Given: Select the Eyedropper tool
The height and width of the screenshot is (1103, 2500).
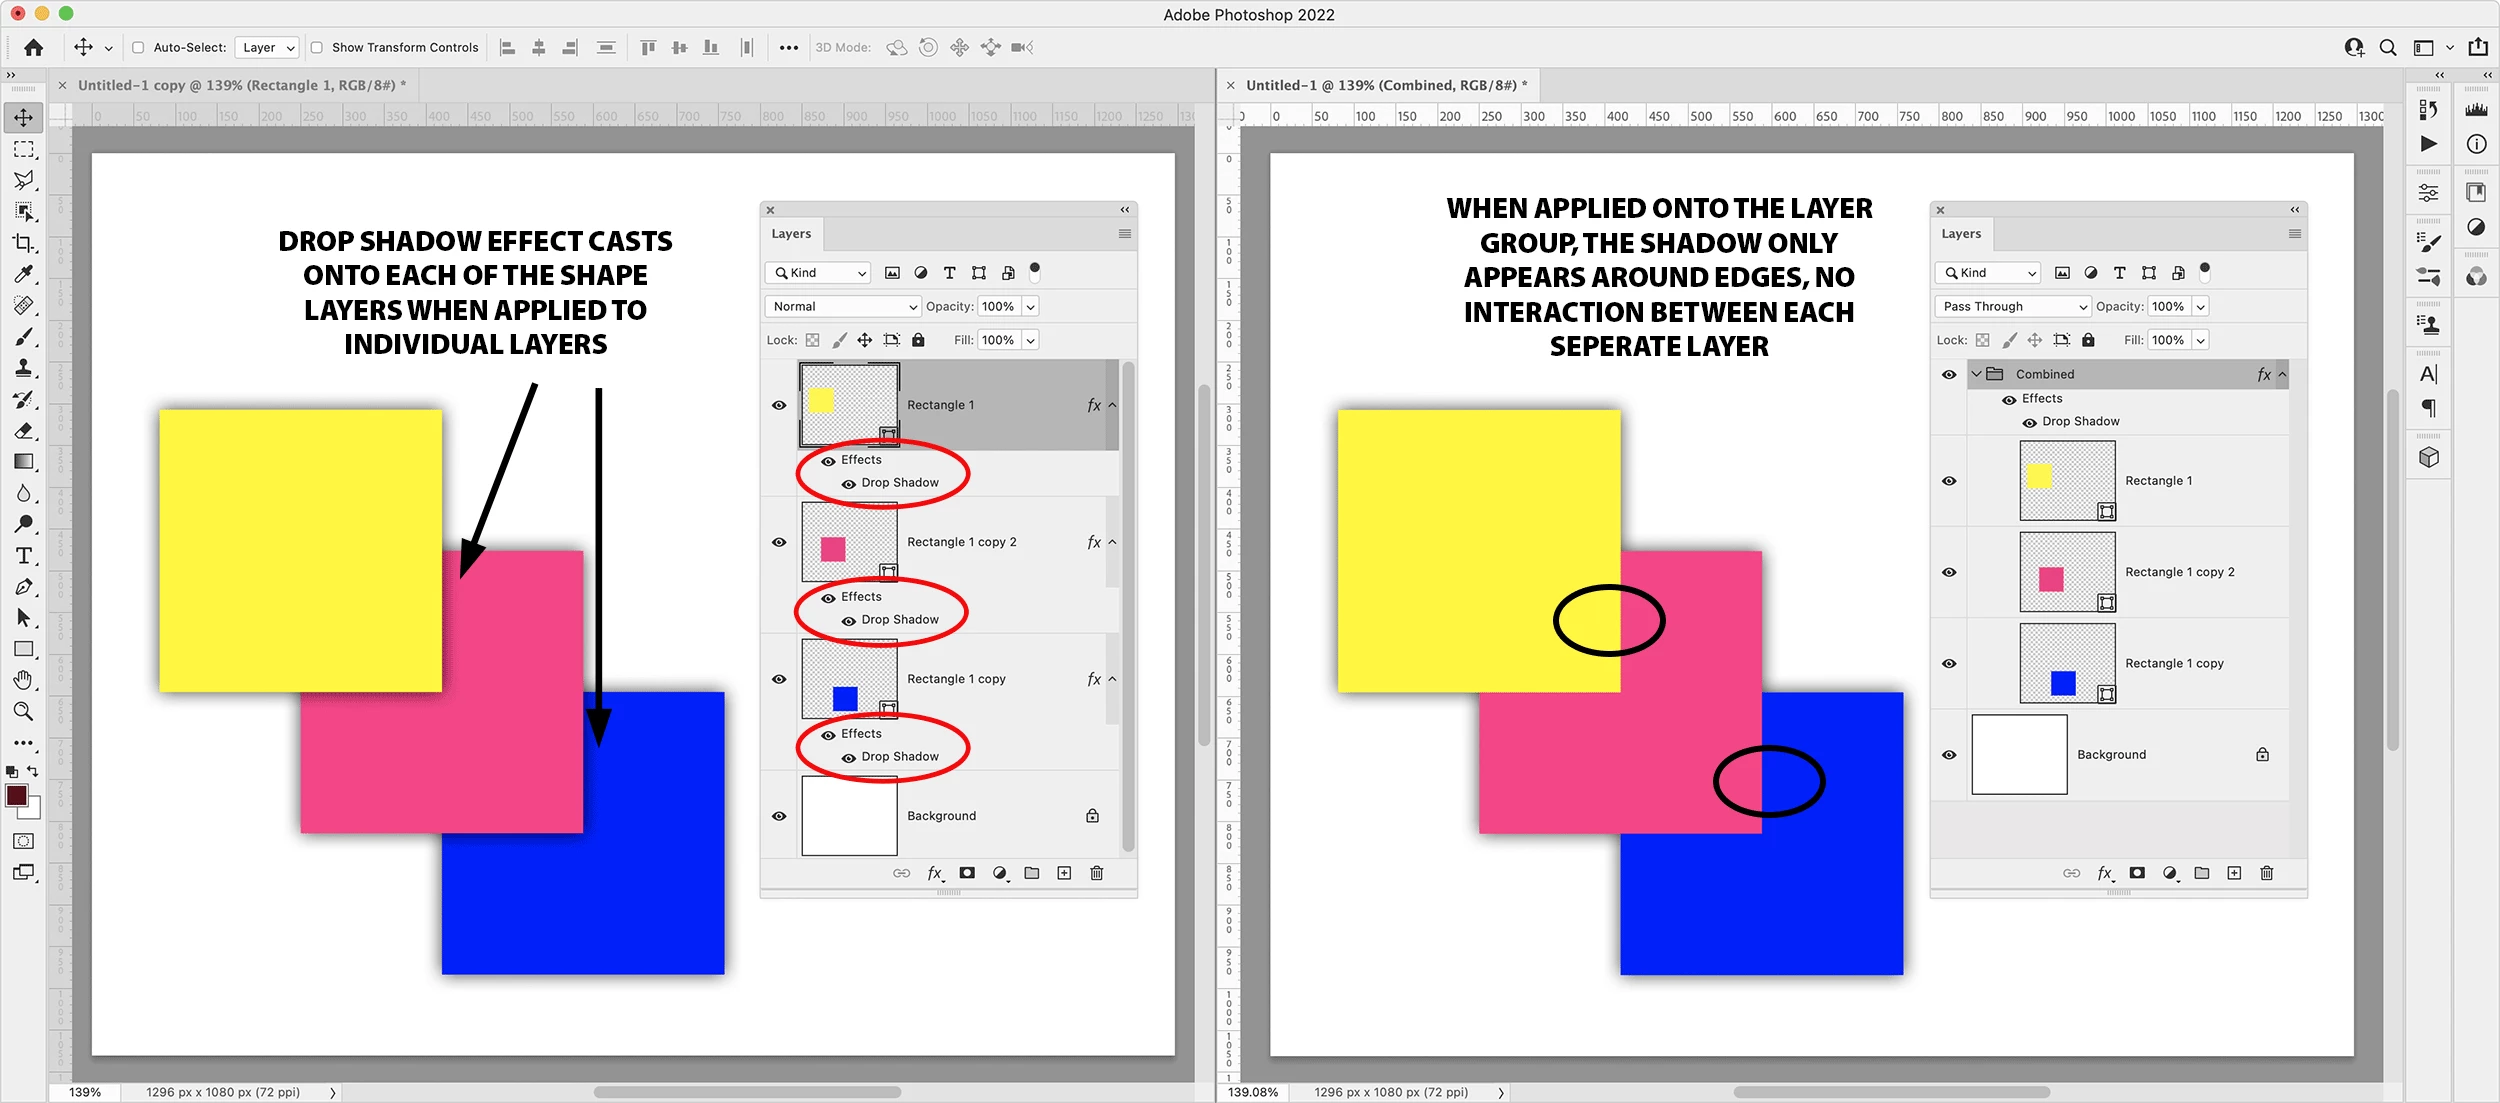Looking at the screenshot, I should (x=23, y=274).
